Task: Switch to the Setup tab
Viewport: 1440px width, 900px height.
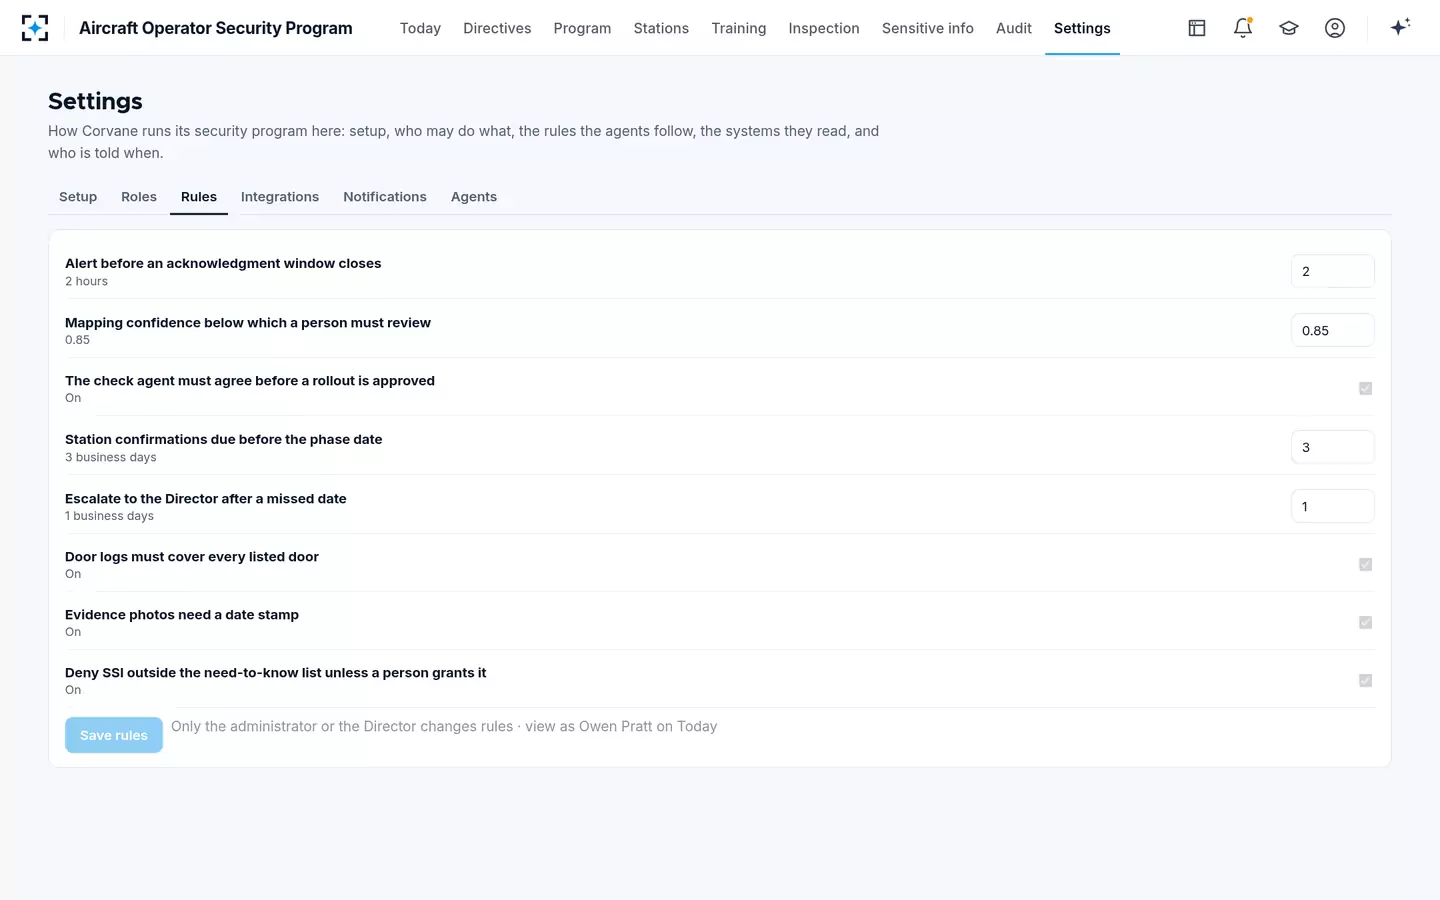Action: pyautogui.click(x=78, y=197)
